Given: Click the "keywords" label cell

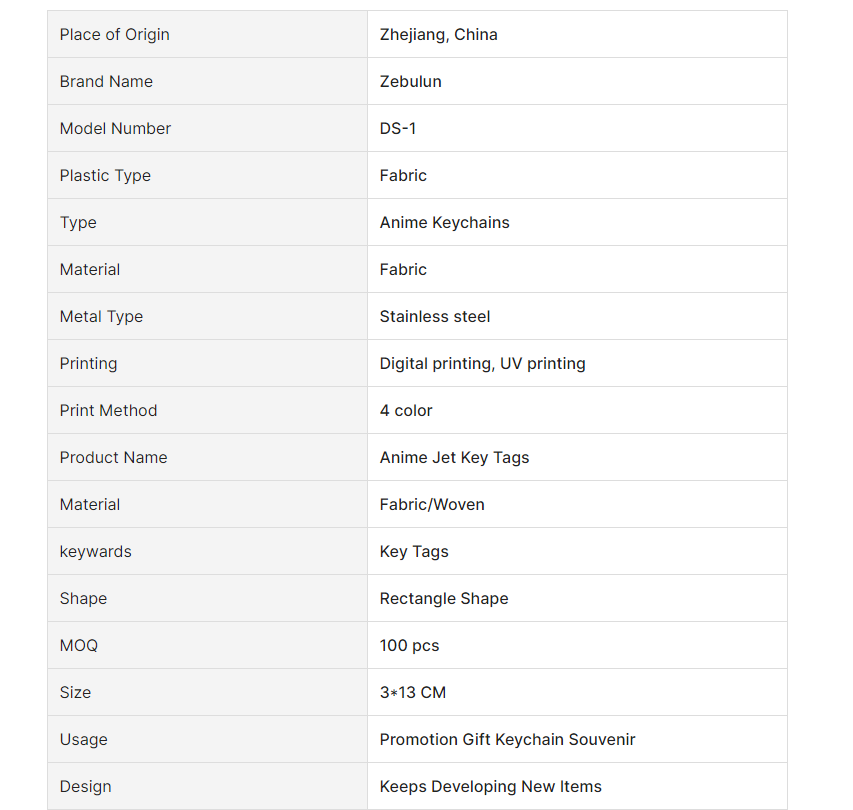Looking at the screenshot, I should (95, 552).
